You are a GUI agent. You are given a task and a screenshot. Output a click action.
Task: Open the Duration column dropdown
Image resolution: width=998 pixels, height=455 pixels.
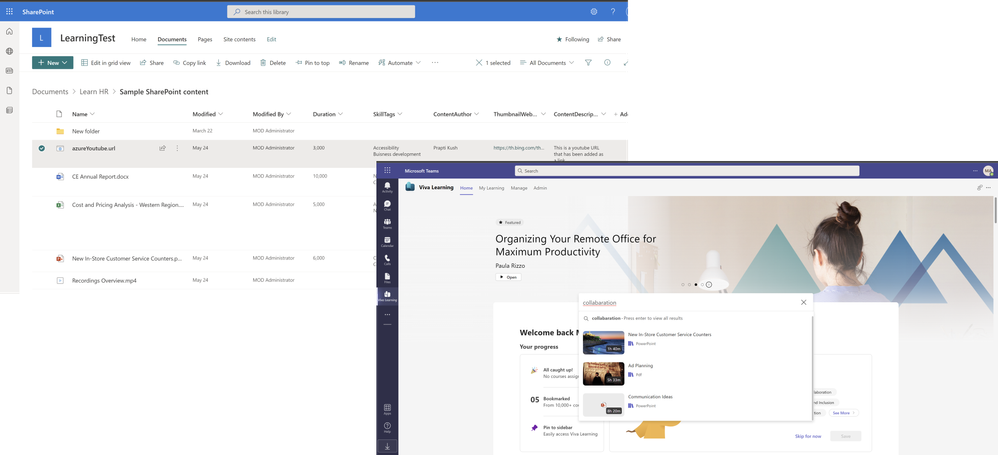pos(328,114)
